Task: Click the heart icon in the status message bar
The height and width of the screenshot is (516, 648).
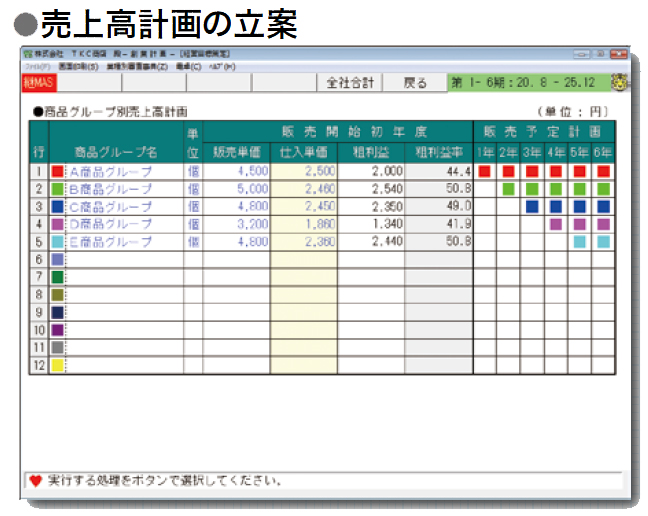Action: pos(36,480)
